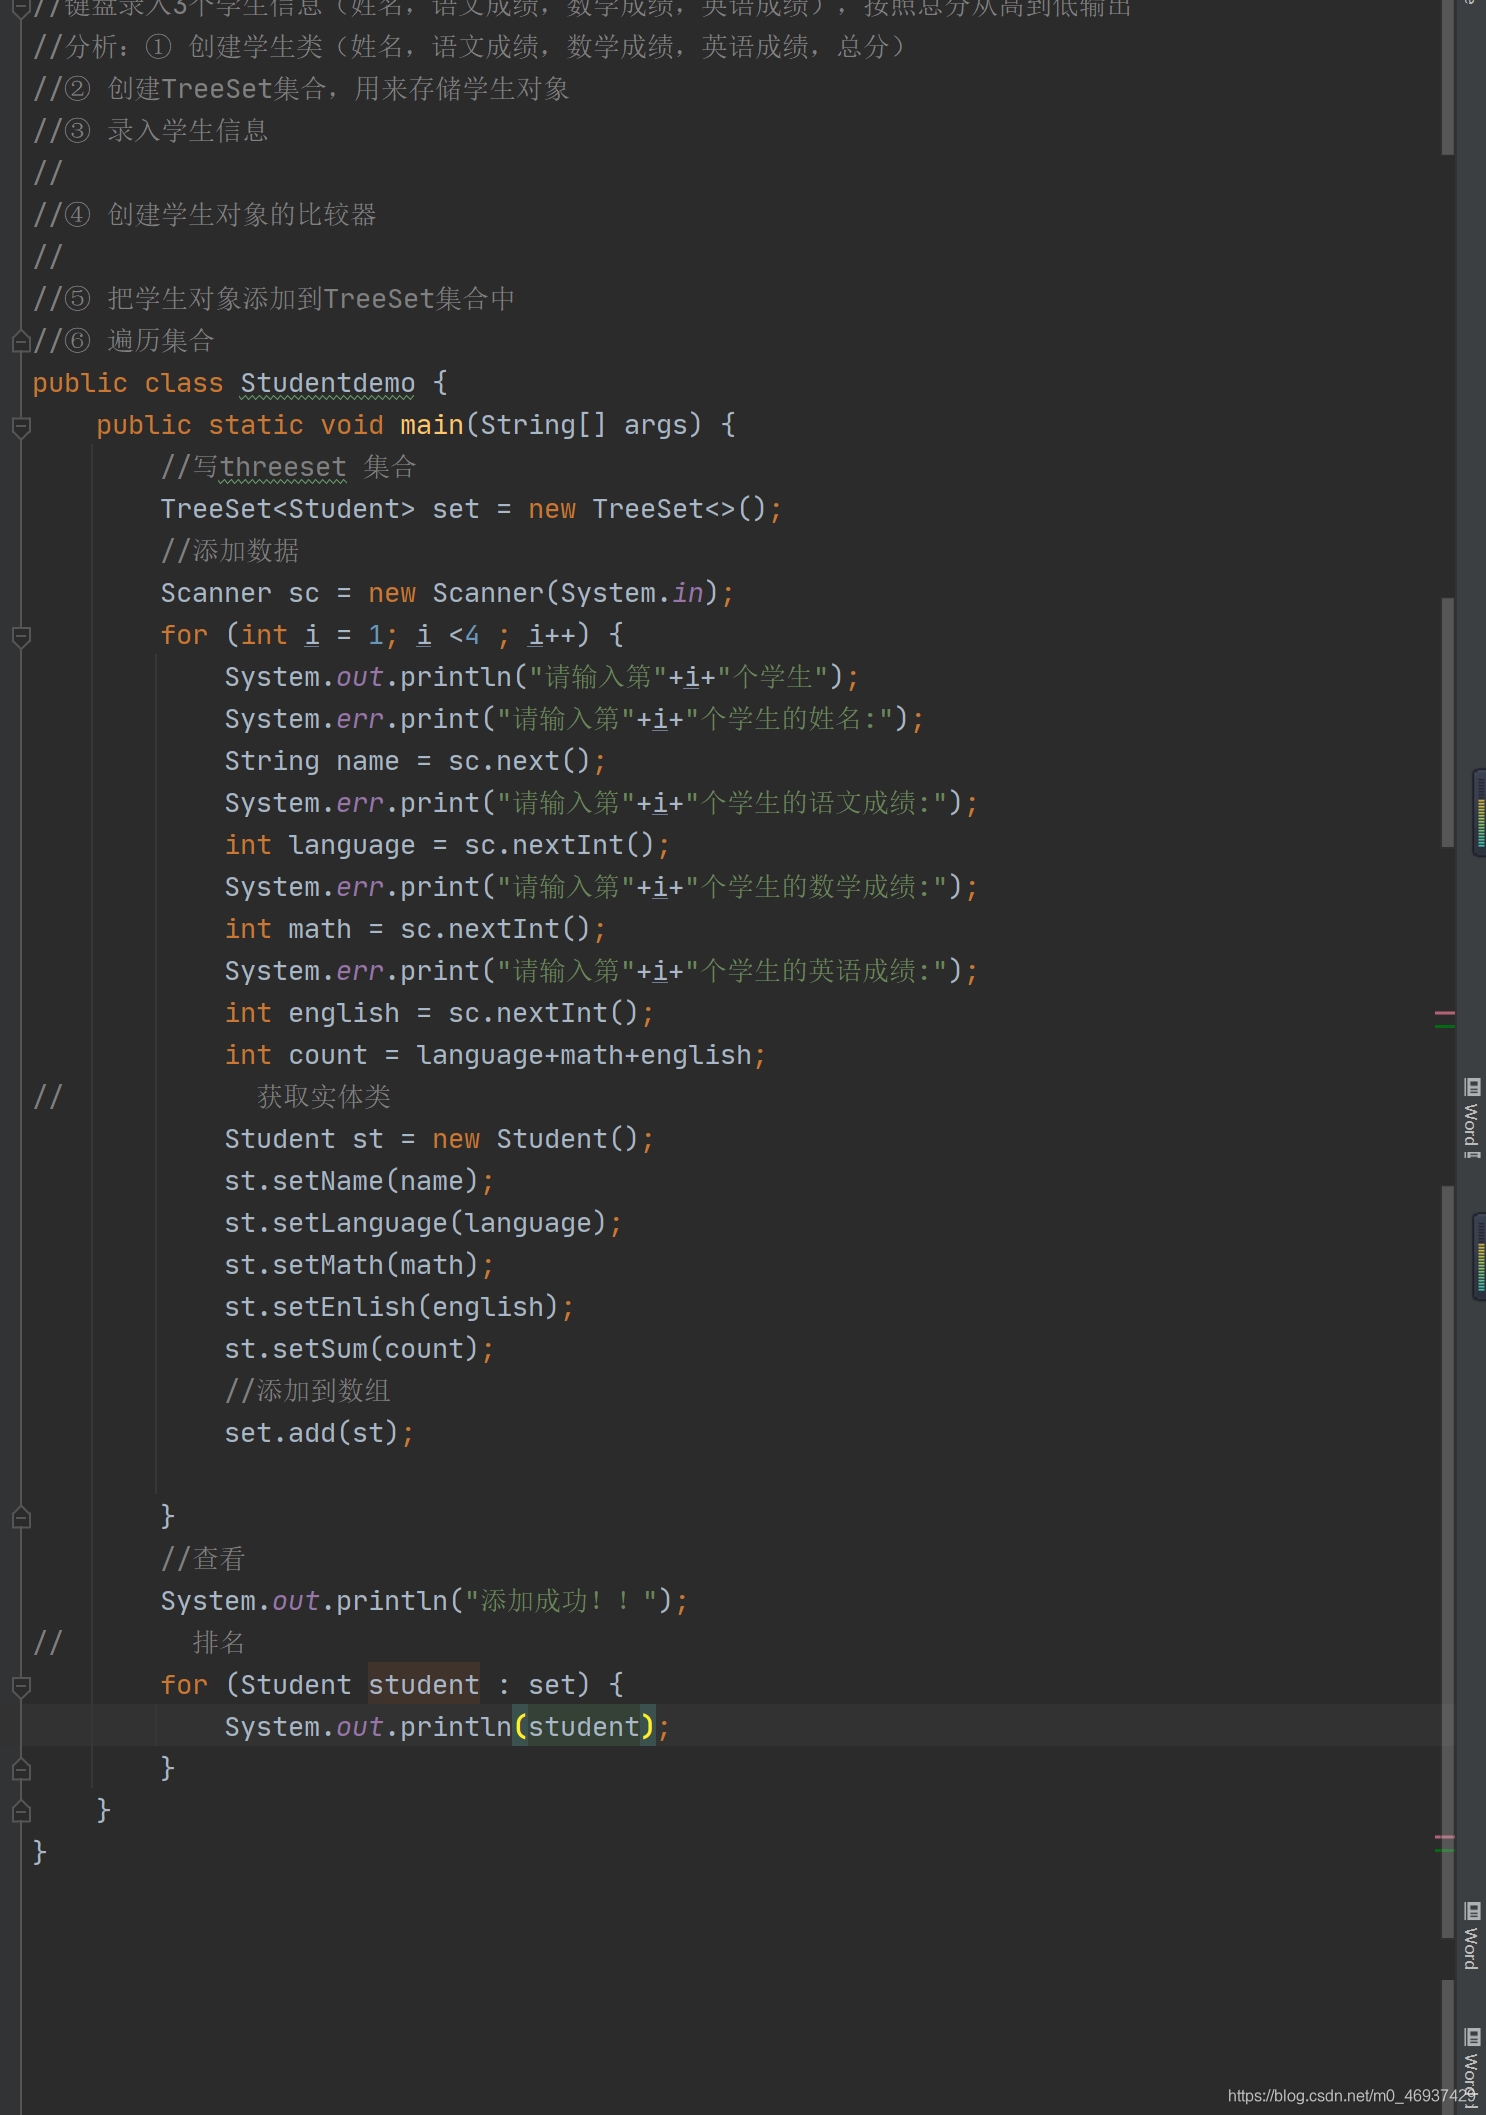This screenshot has height=2115, width=1486.
Task: Click the 'st.setSum(count);' line
Action: (x=359, y=1350)
